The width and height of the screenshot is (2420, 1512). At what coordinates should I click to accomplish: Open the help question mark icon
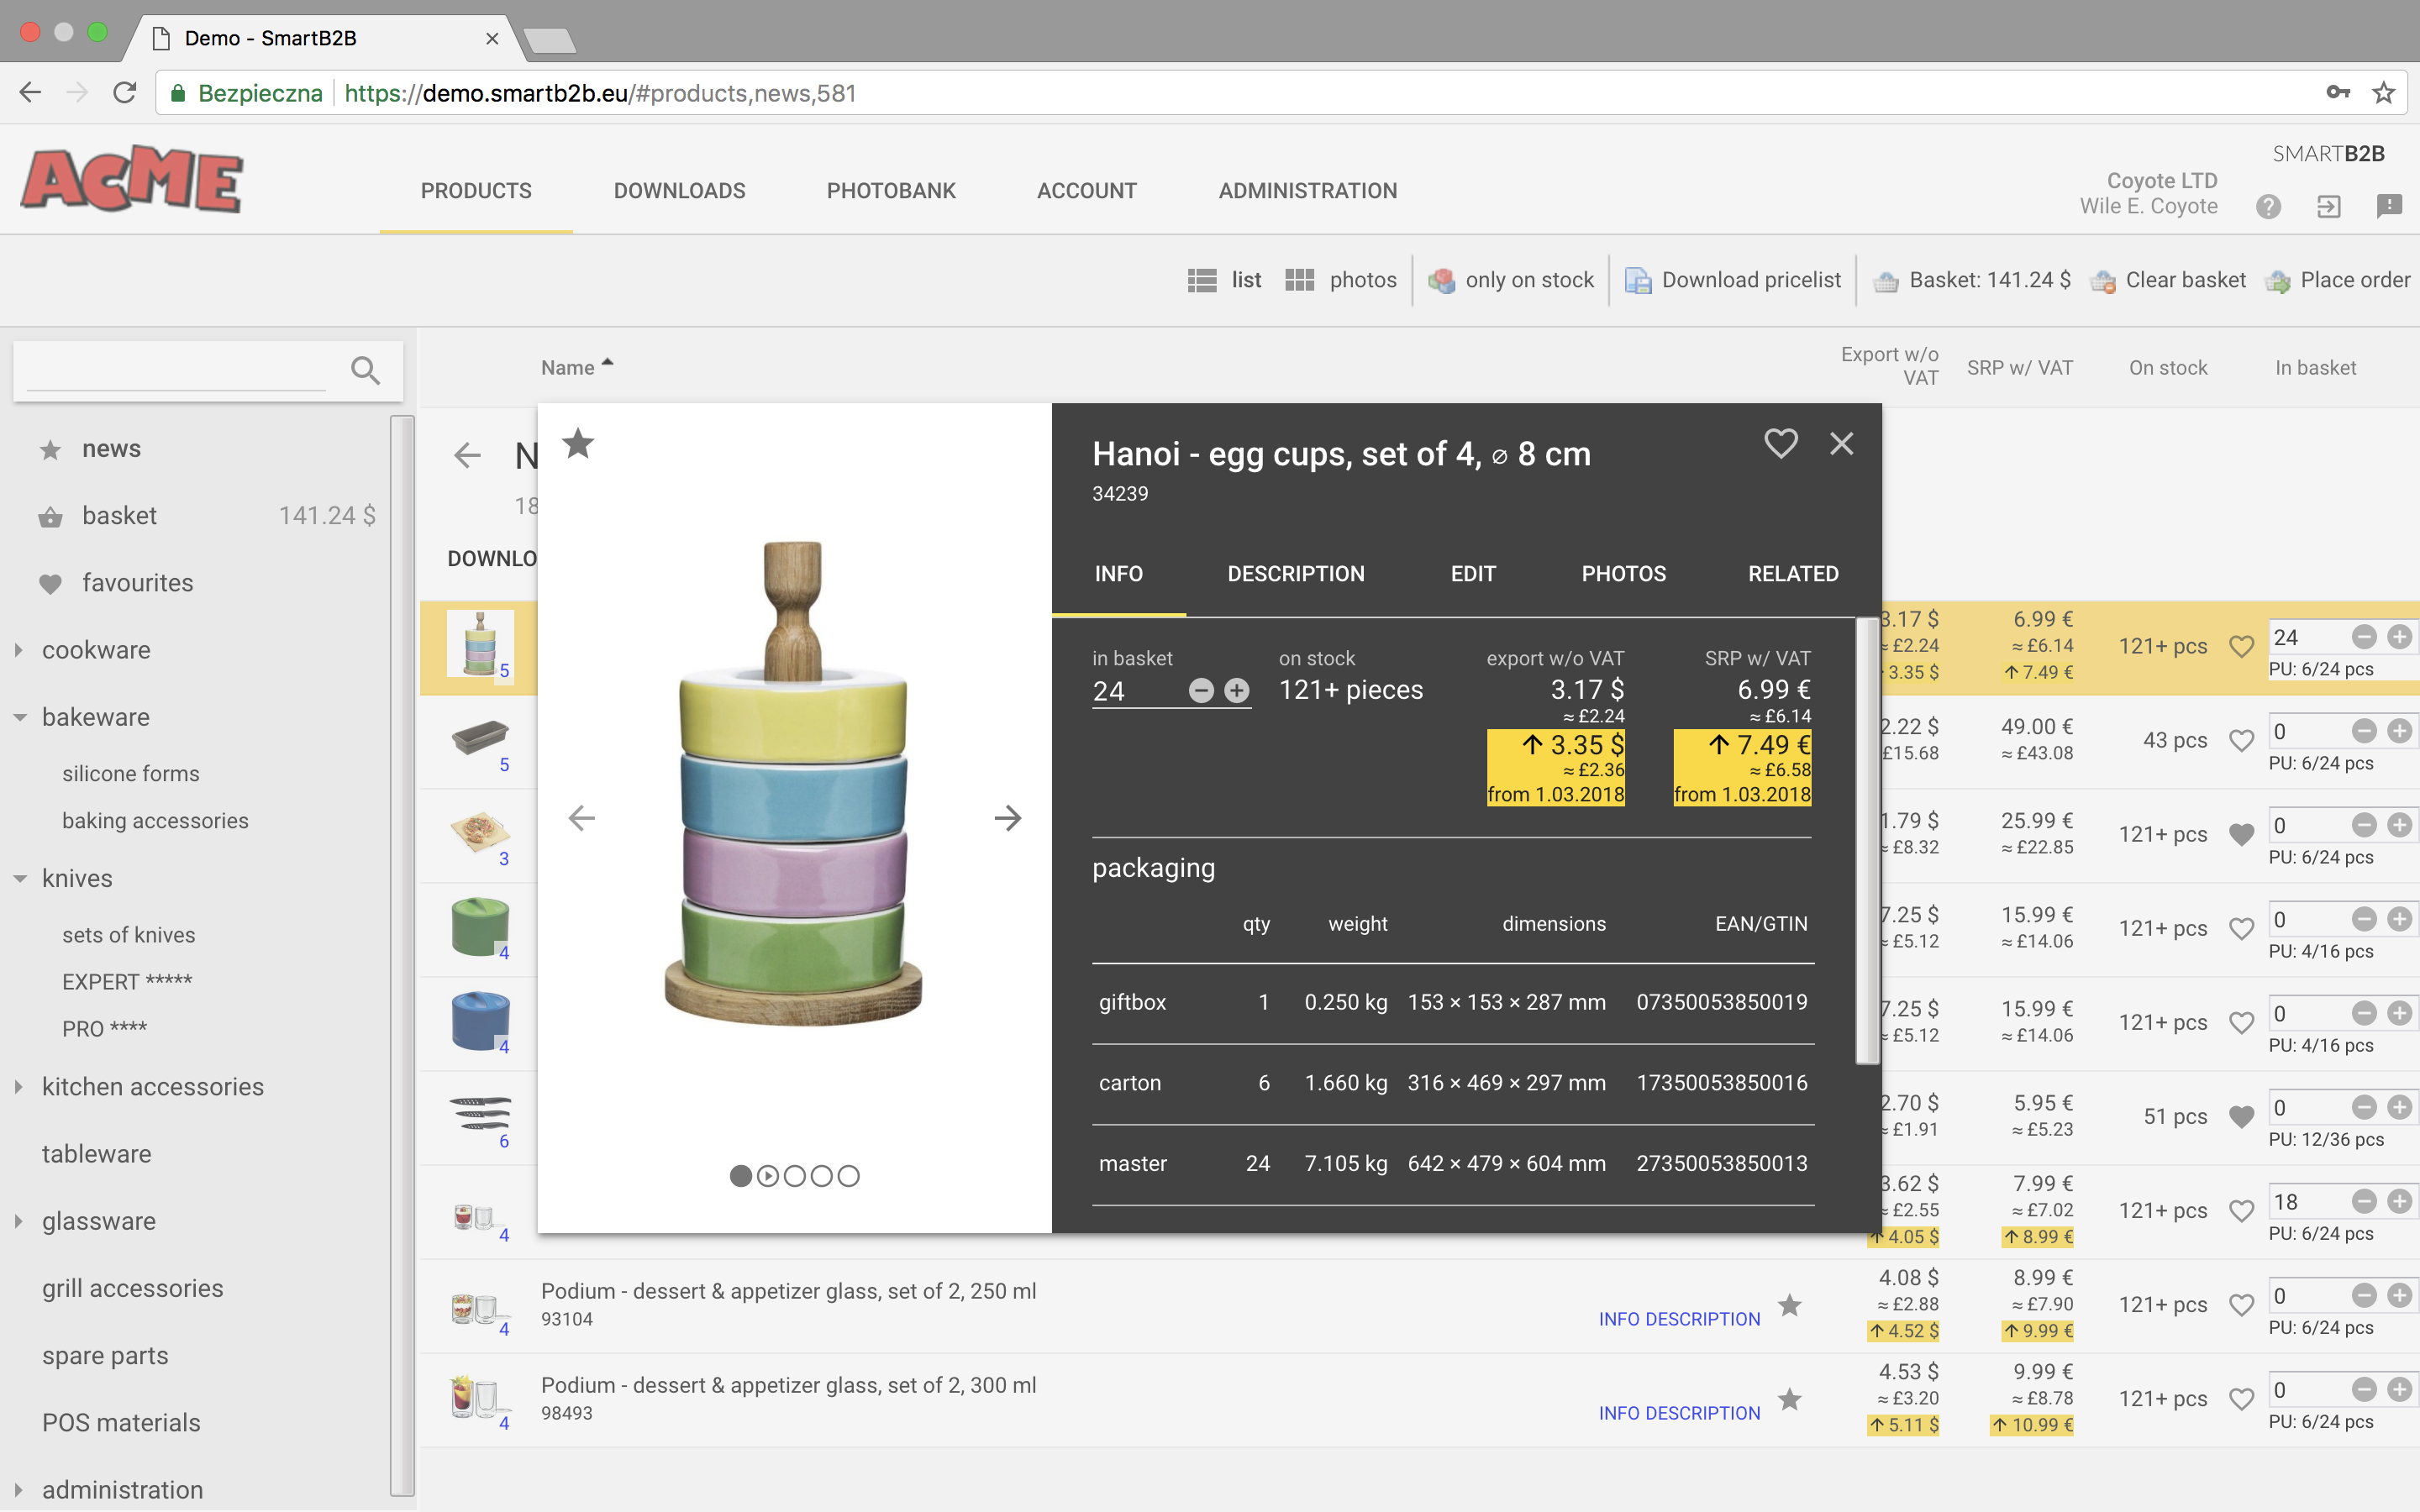coord(2268,206)
